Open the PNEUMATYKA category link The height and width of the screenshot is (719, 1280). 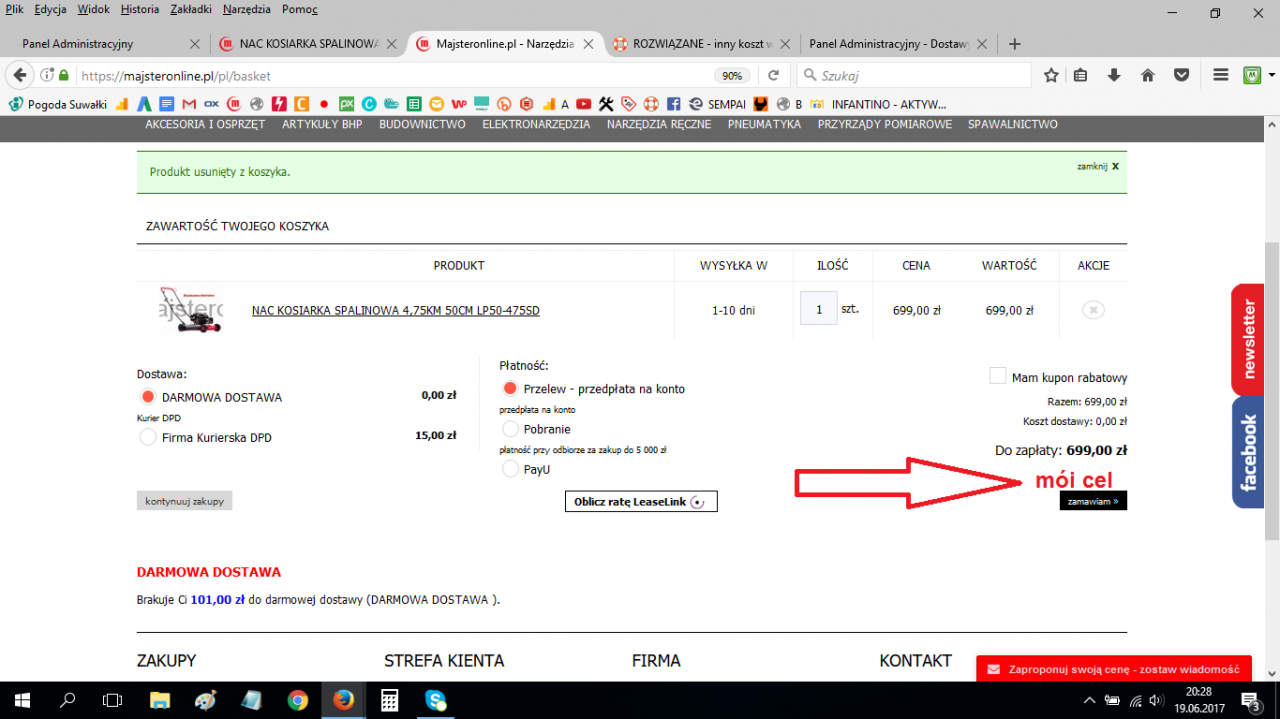pos(764,124)
